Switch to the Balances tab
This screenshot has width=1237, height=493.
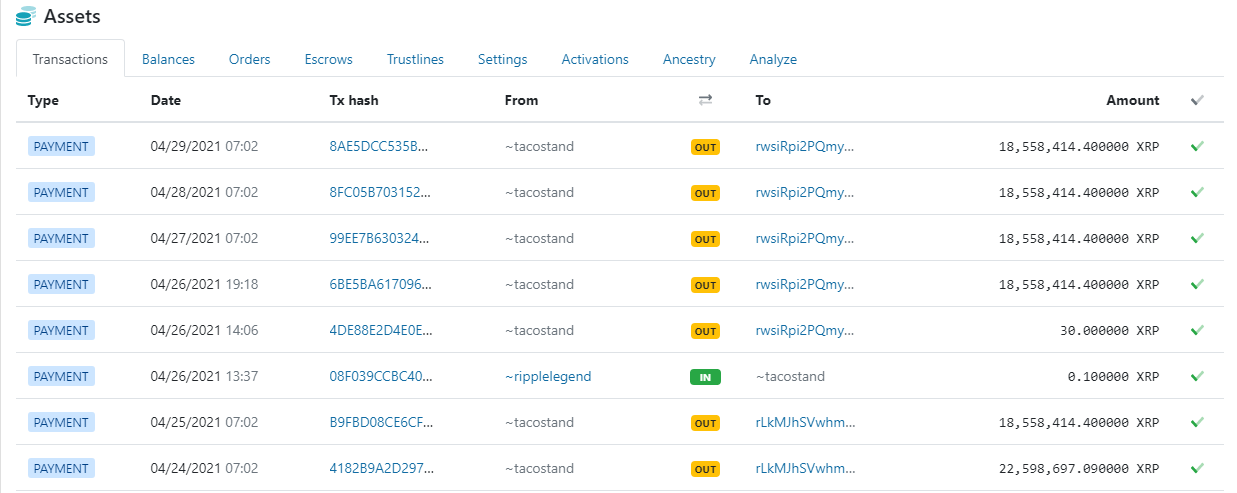[168, 59]
